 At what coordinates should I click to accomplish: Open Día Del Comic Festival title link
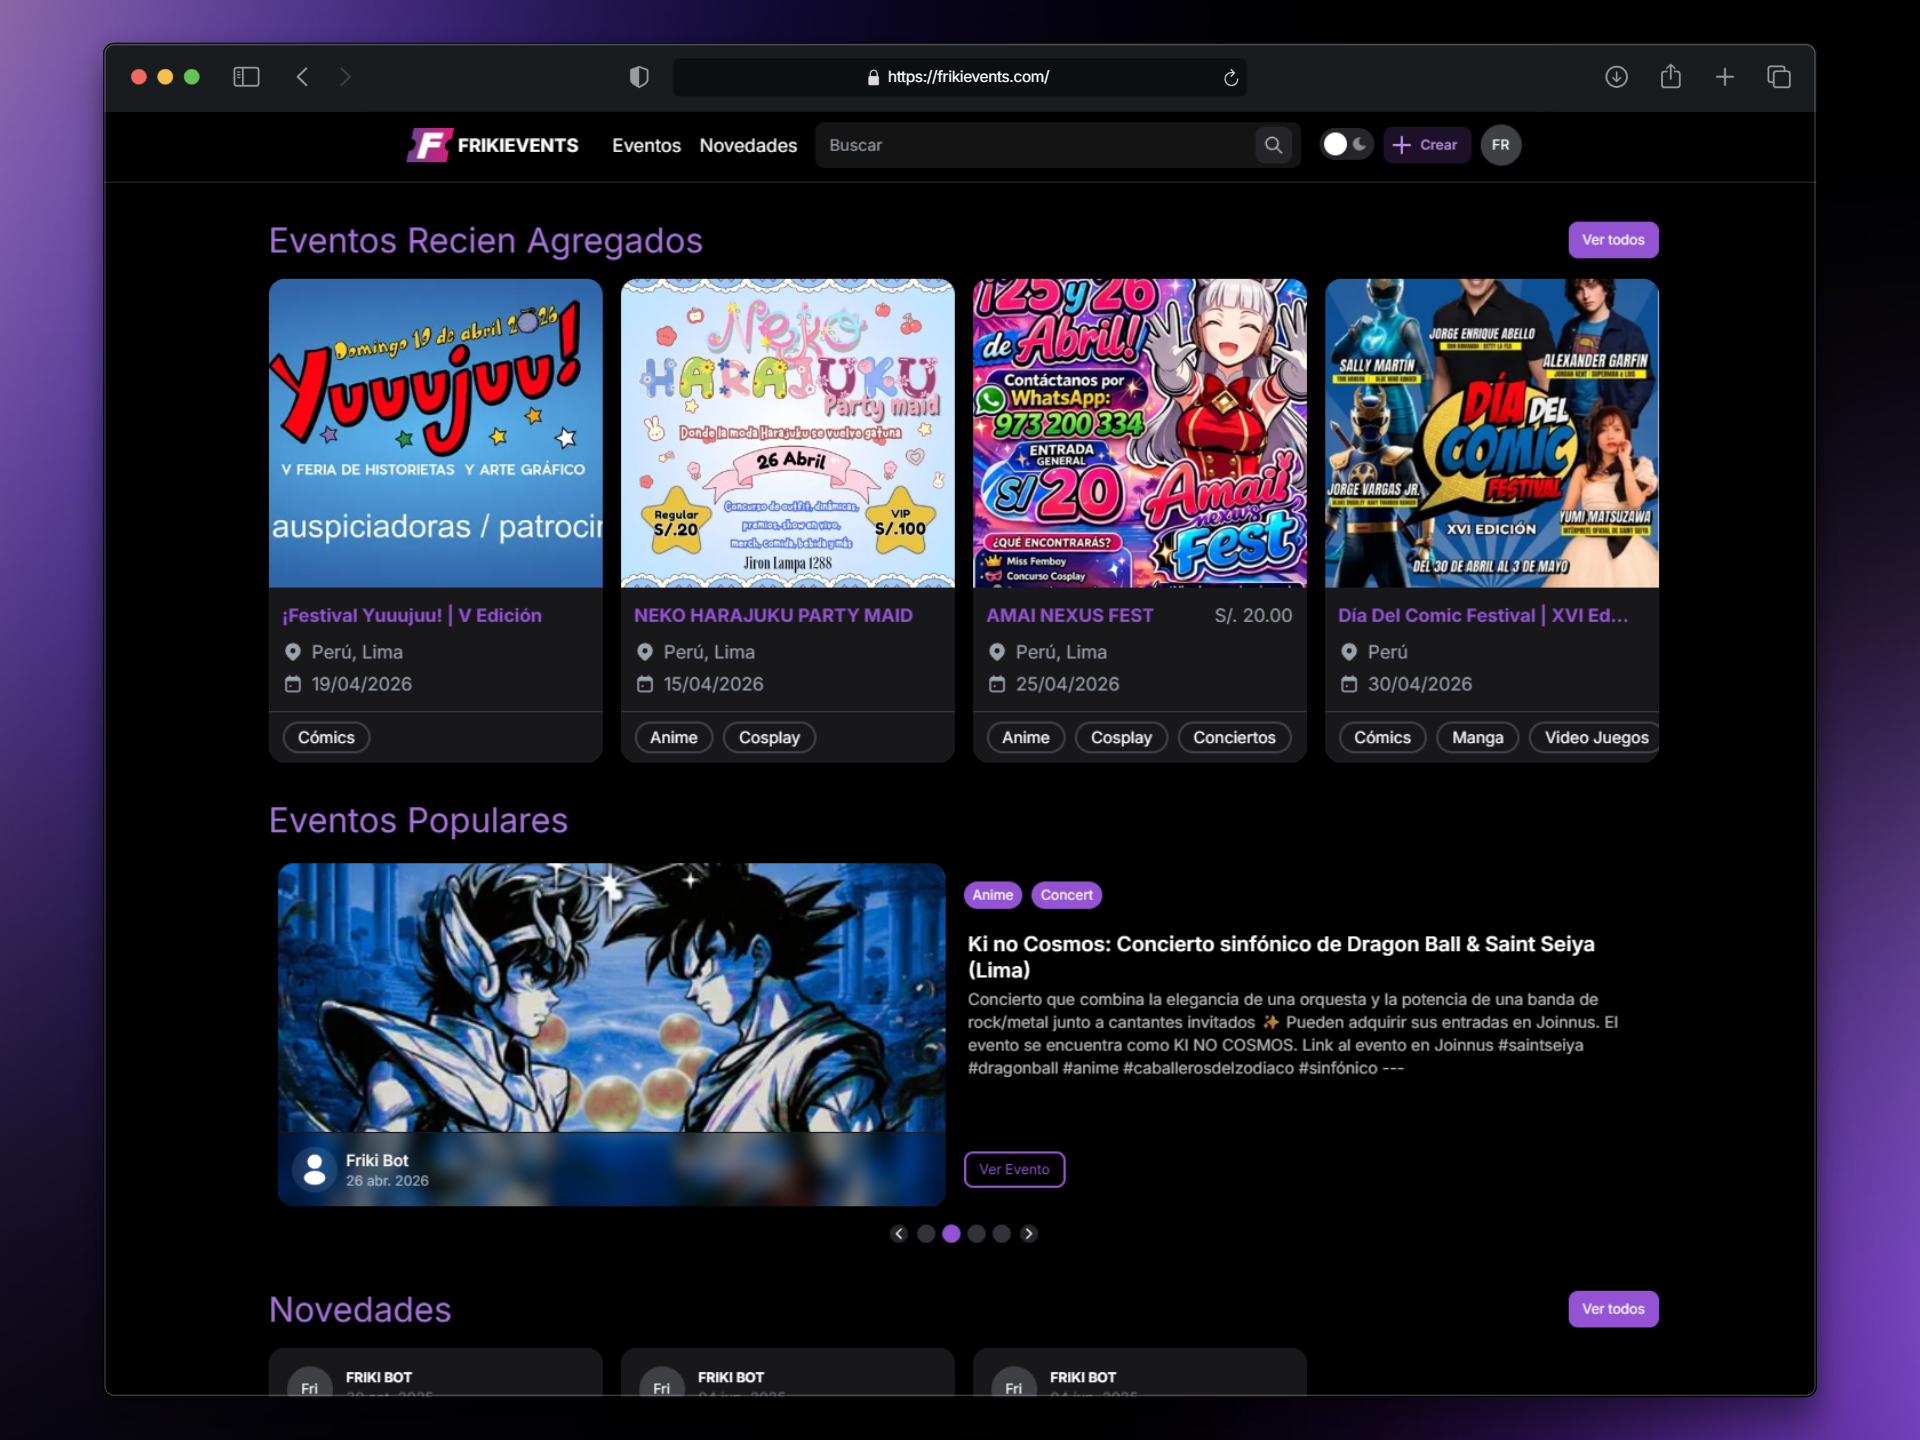click(1483, 616)
